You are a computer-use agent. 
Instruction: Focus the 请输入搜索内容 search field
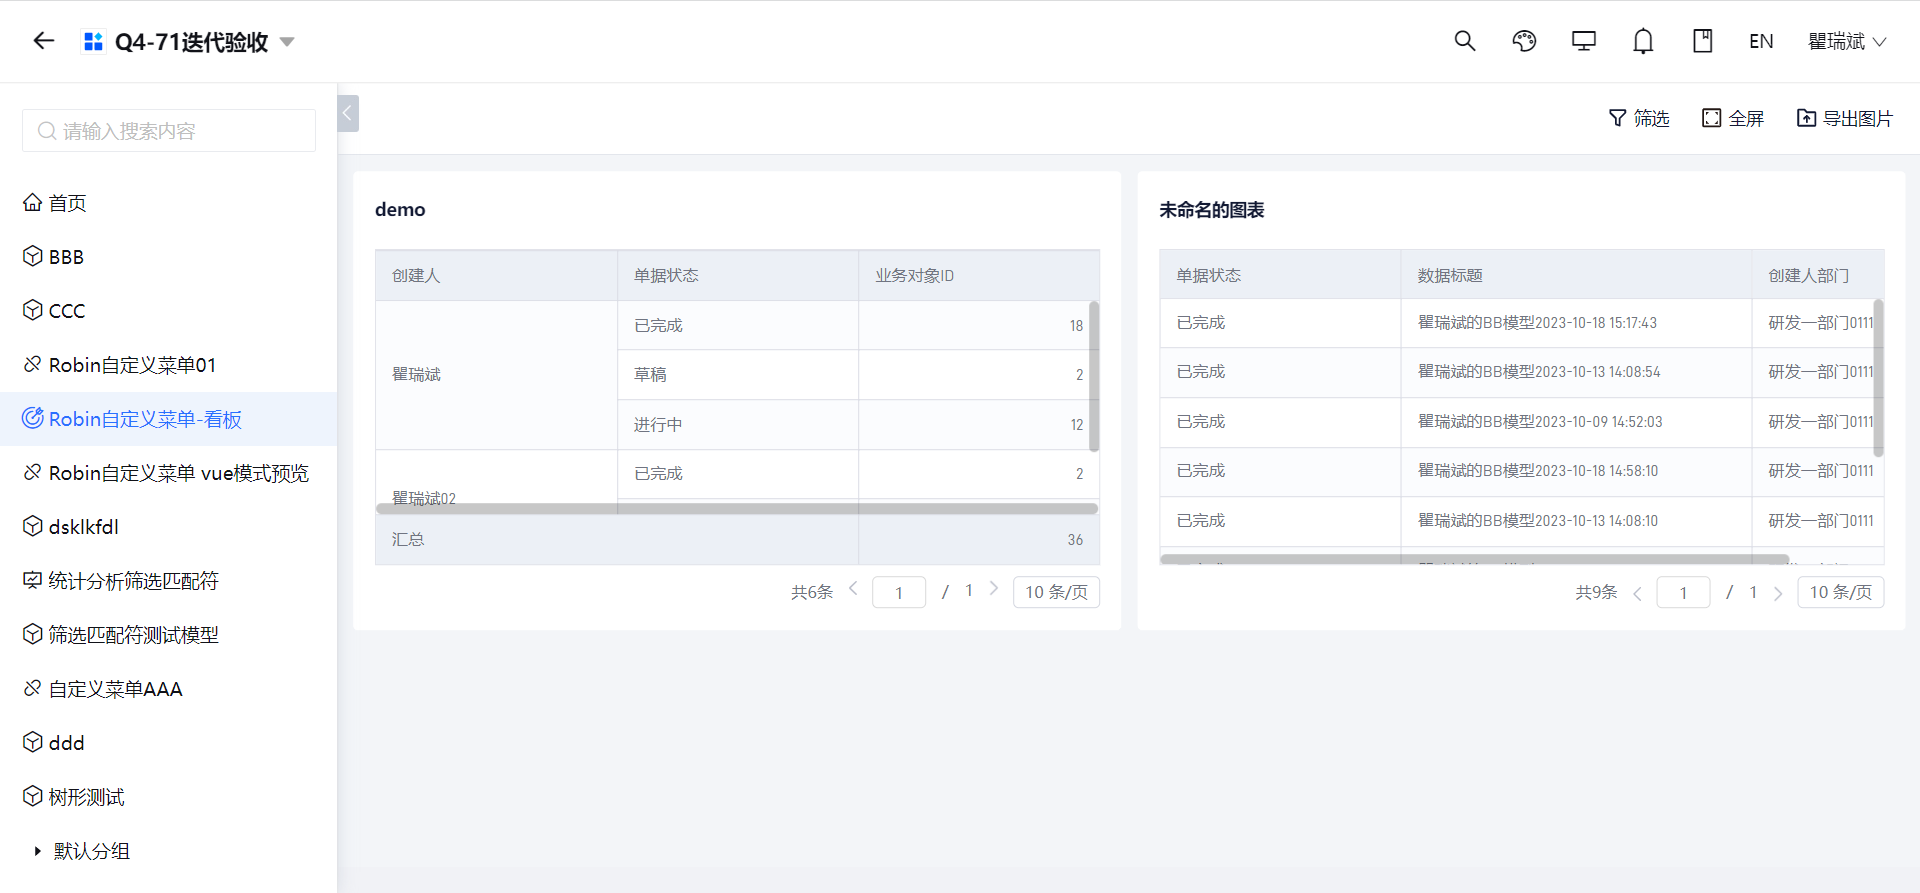tap(169, 131)
